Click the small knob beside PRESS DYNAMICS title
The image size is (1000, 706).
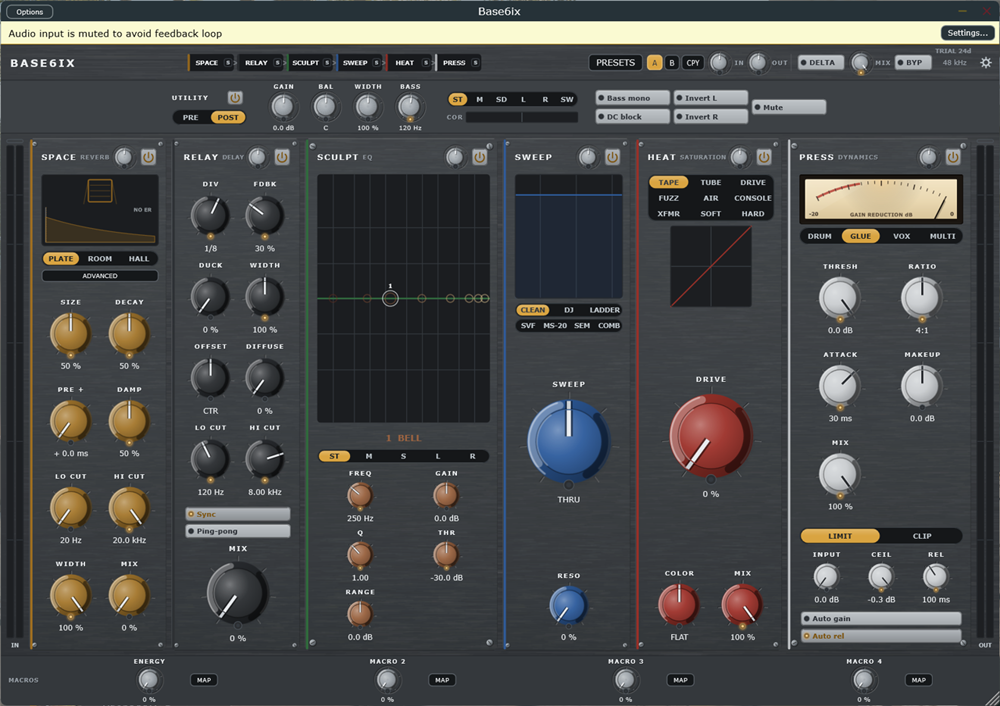[928, 157]
